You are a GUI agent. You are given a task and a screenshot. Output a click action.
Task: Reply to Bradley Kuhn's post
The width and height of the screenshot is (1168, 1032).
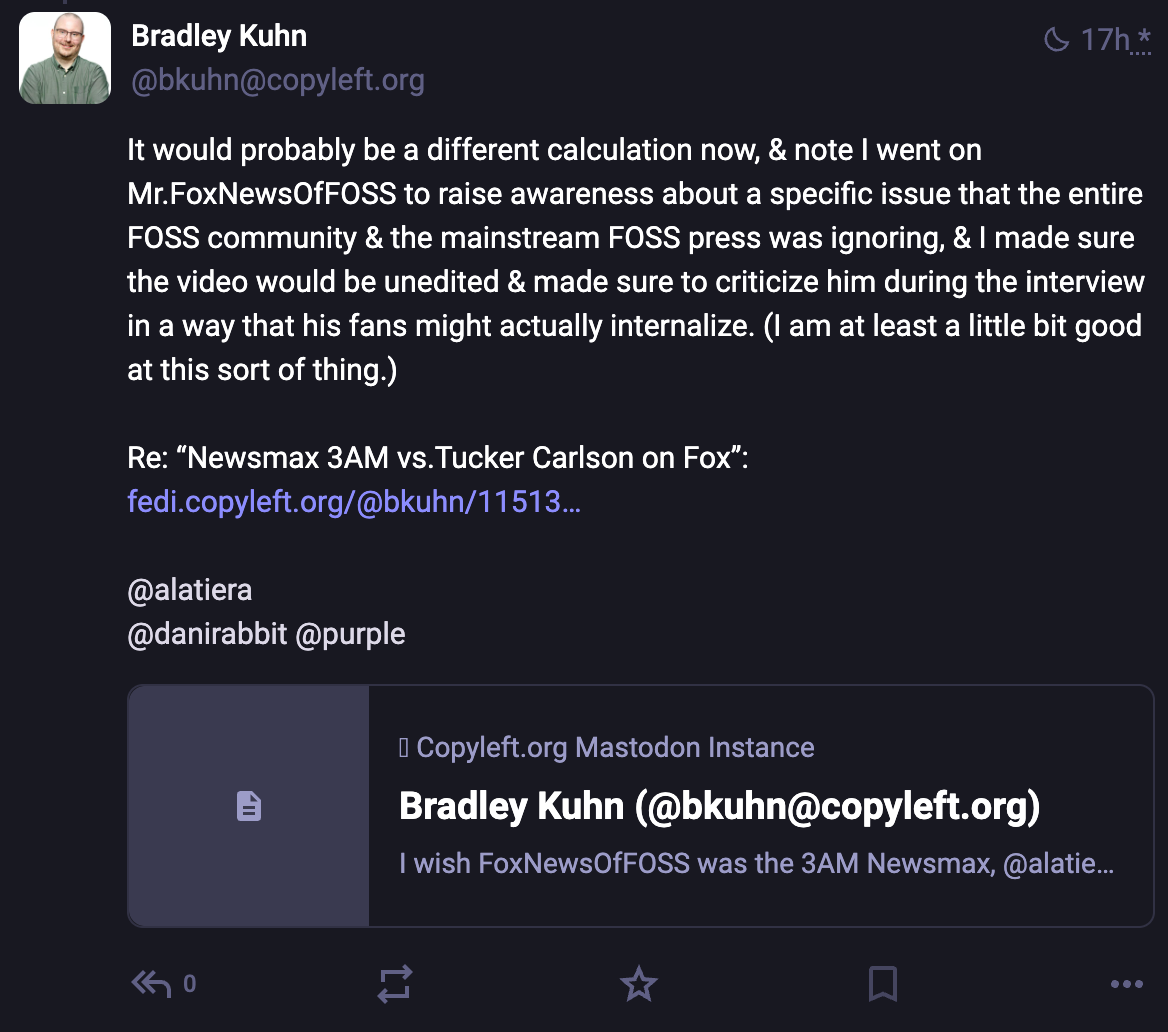coord(151,984)
